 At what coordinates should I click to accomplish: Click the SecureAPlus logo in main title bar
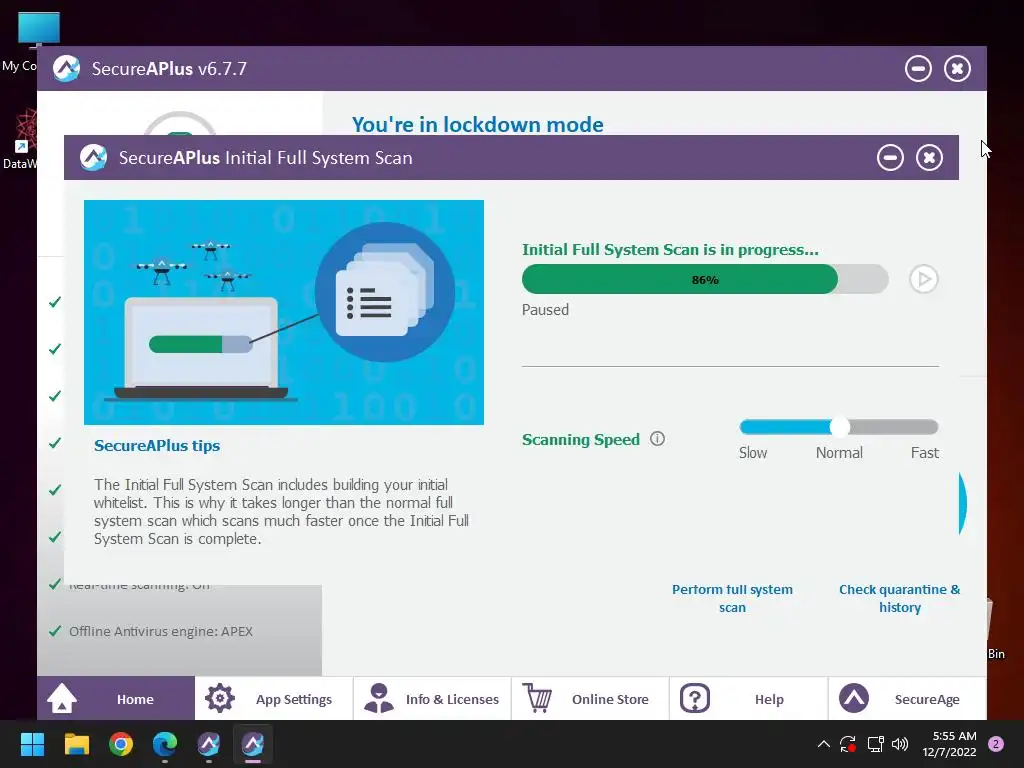66,69
